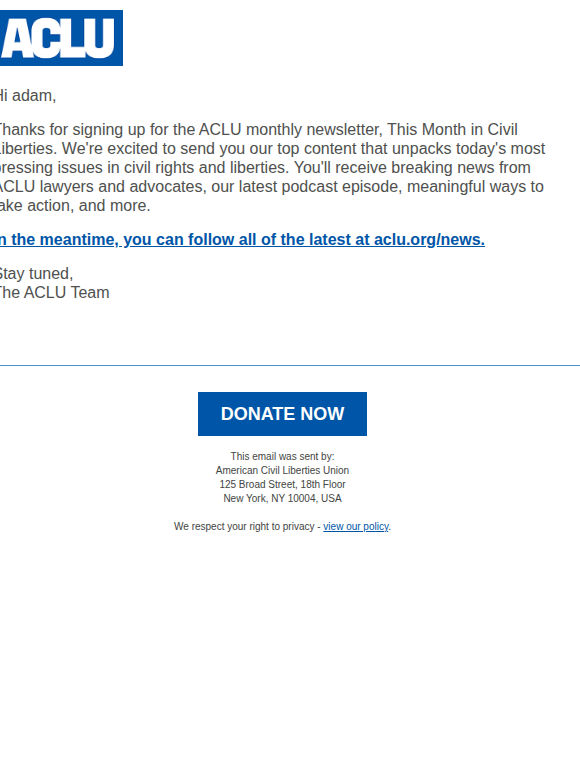
Task: Open the aclu.org/news follow link
Action: point(242,239)
